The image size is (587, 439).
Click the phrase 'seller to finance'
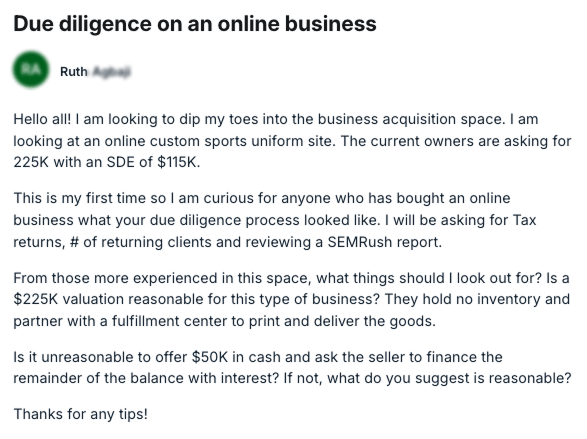click(423, 357)
